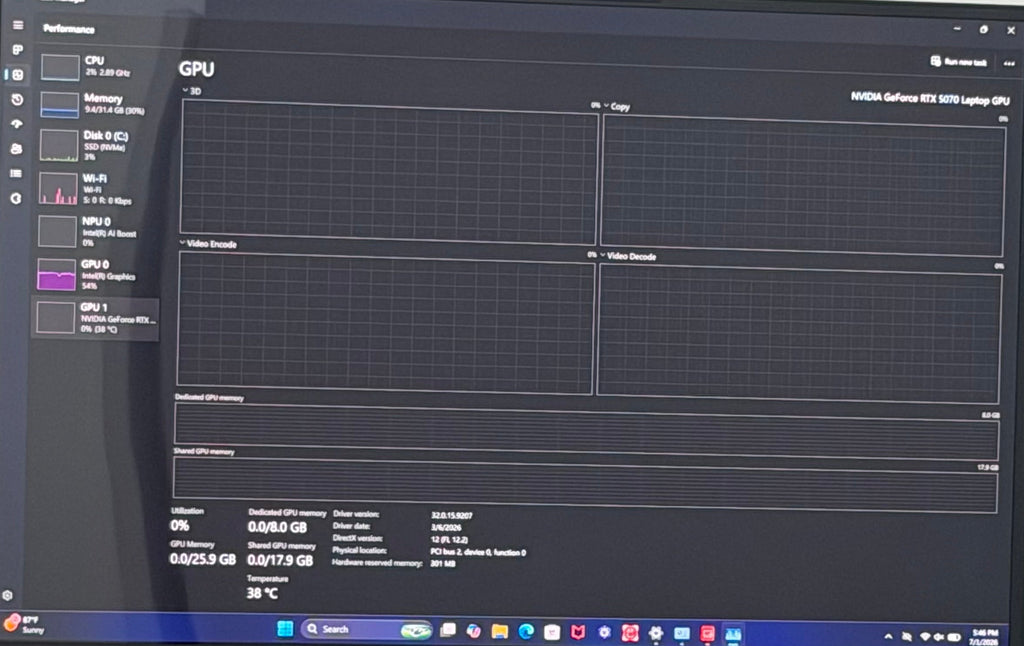
Task: Open Task View from the taskbar
Action: pyautogui.click(x=448, y=630)
